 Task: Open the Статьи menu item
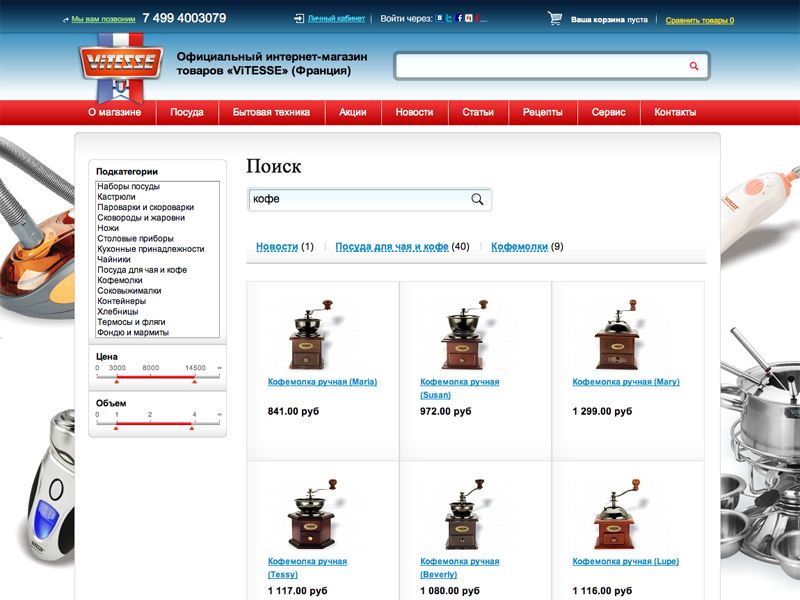[478, 112]
